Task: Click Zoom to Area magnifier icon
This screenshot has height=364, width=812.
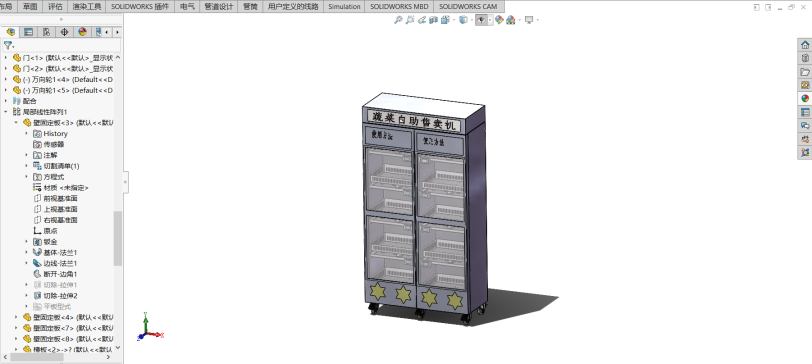Action: click(410, 20)
